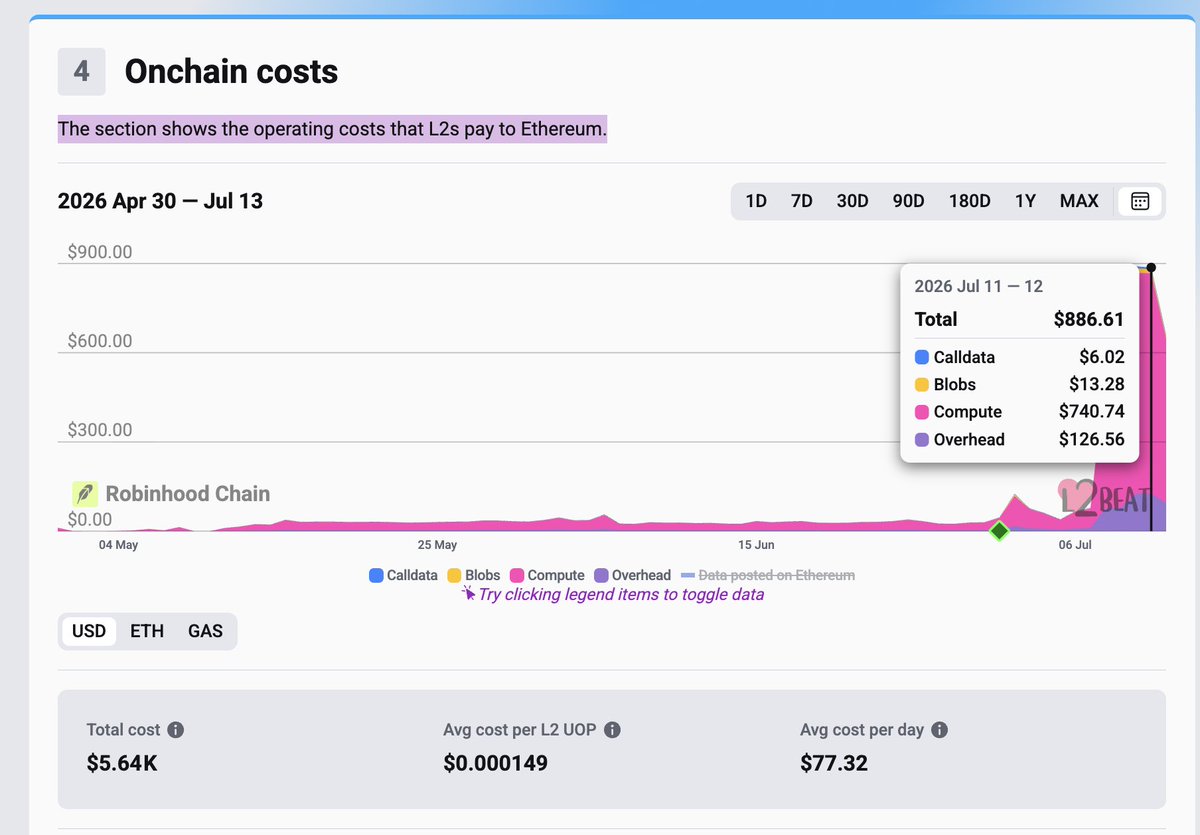Screen dimensions: 1200x835
Task: Click the $600.00 y-axis label
Action: click(x=99, y=341)
